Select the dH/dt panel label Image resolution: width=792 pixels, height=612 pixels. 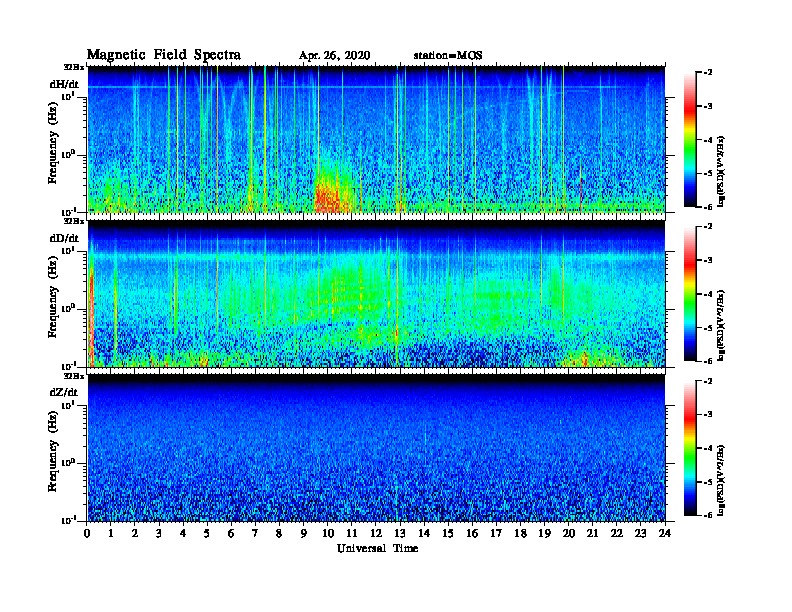point(64,85)
